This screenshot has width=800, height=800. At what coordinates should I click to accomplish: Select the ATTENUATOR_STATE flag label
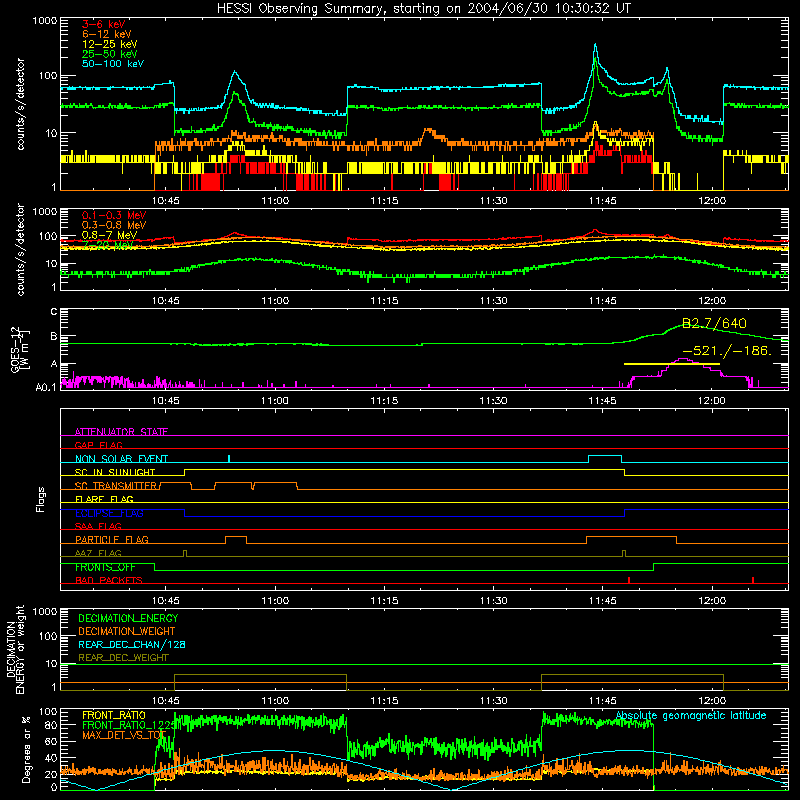pos(121,432)
